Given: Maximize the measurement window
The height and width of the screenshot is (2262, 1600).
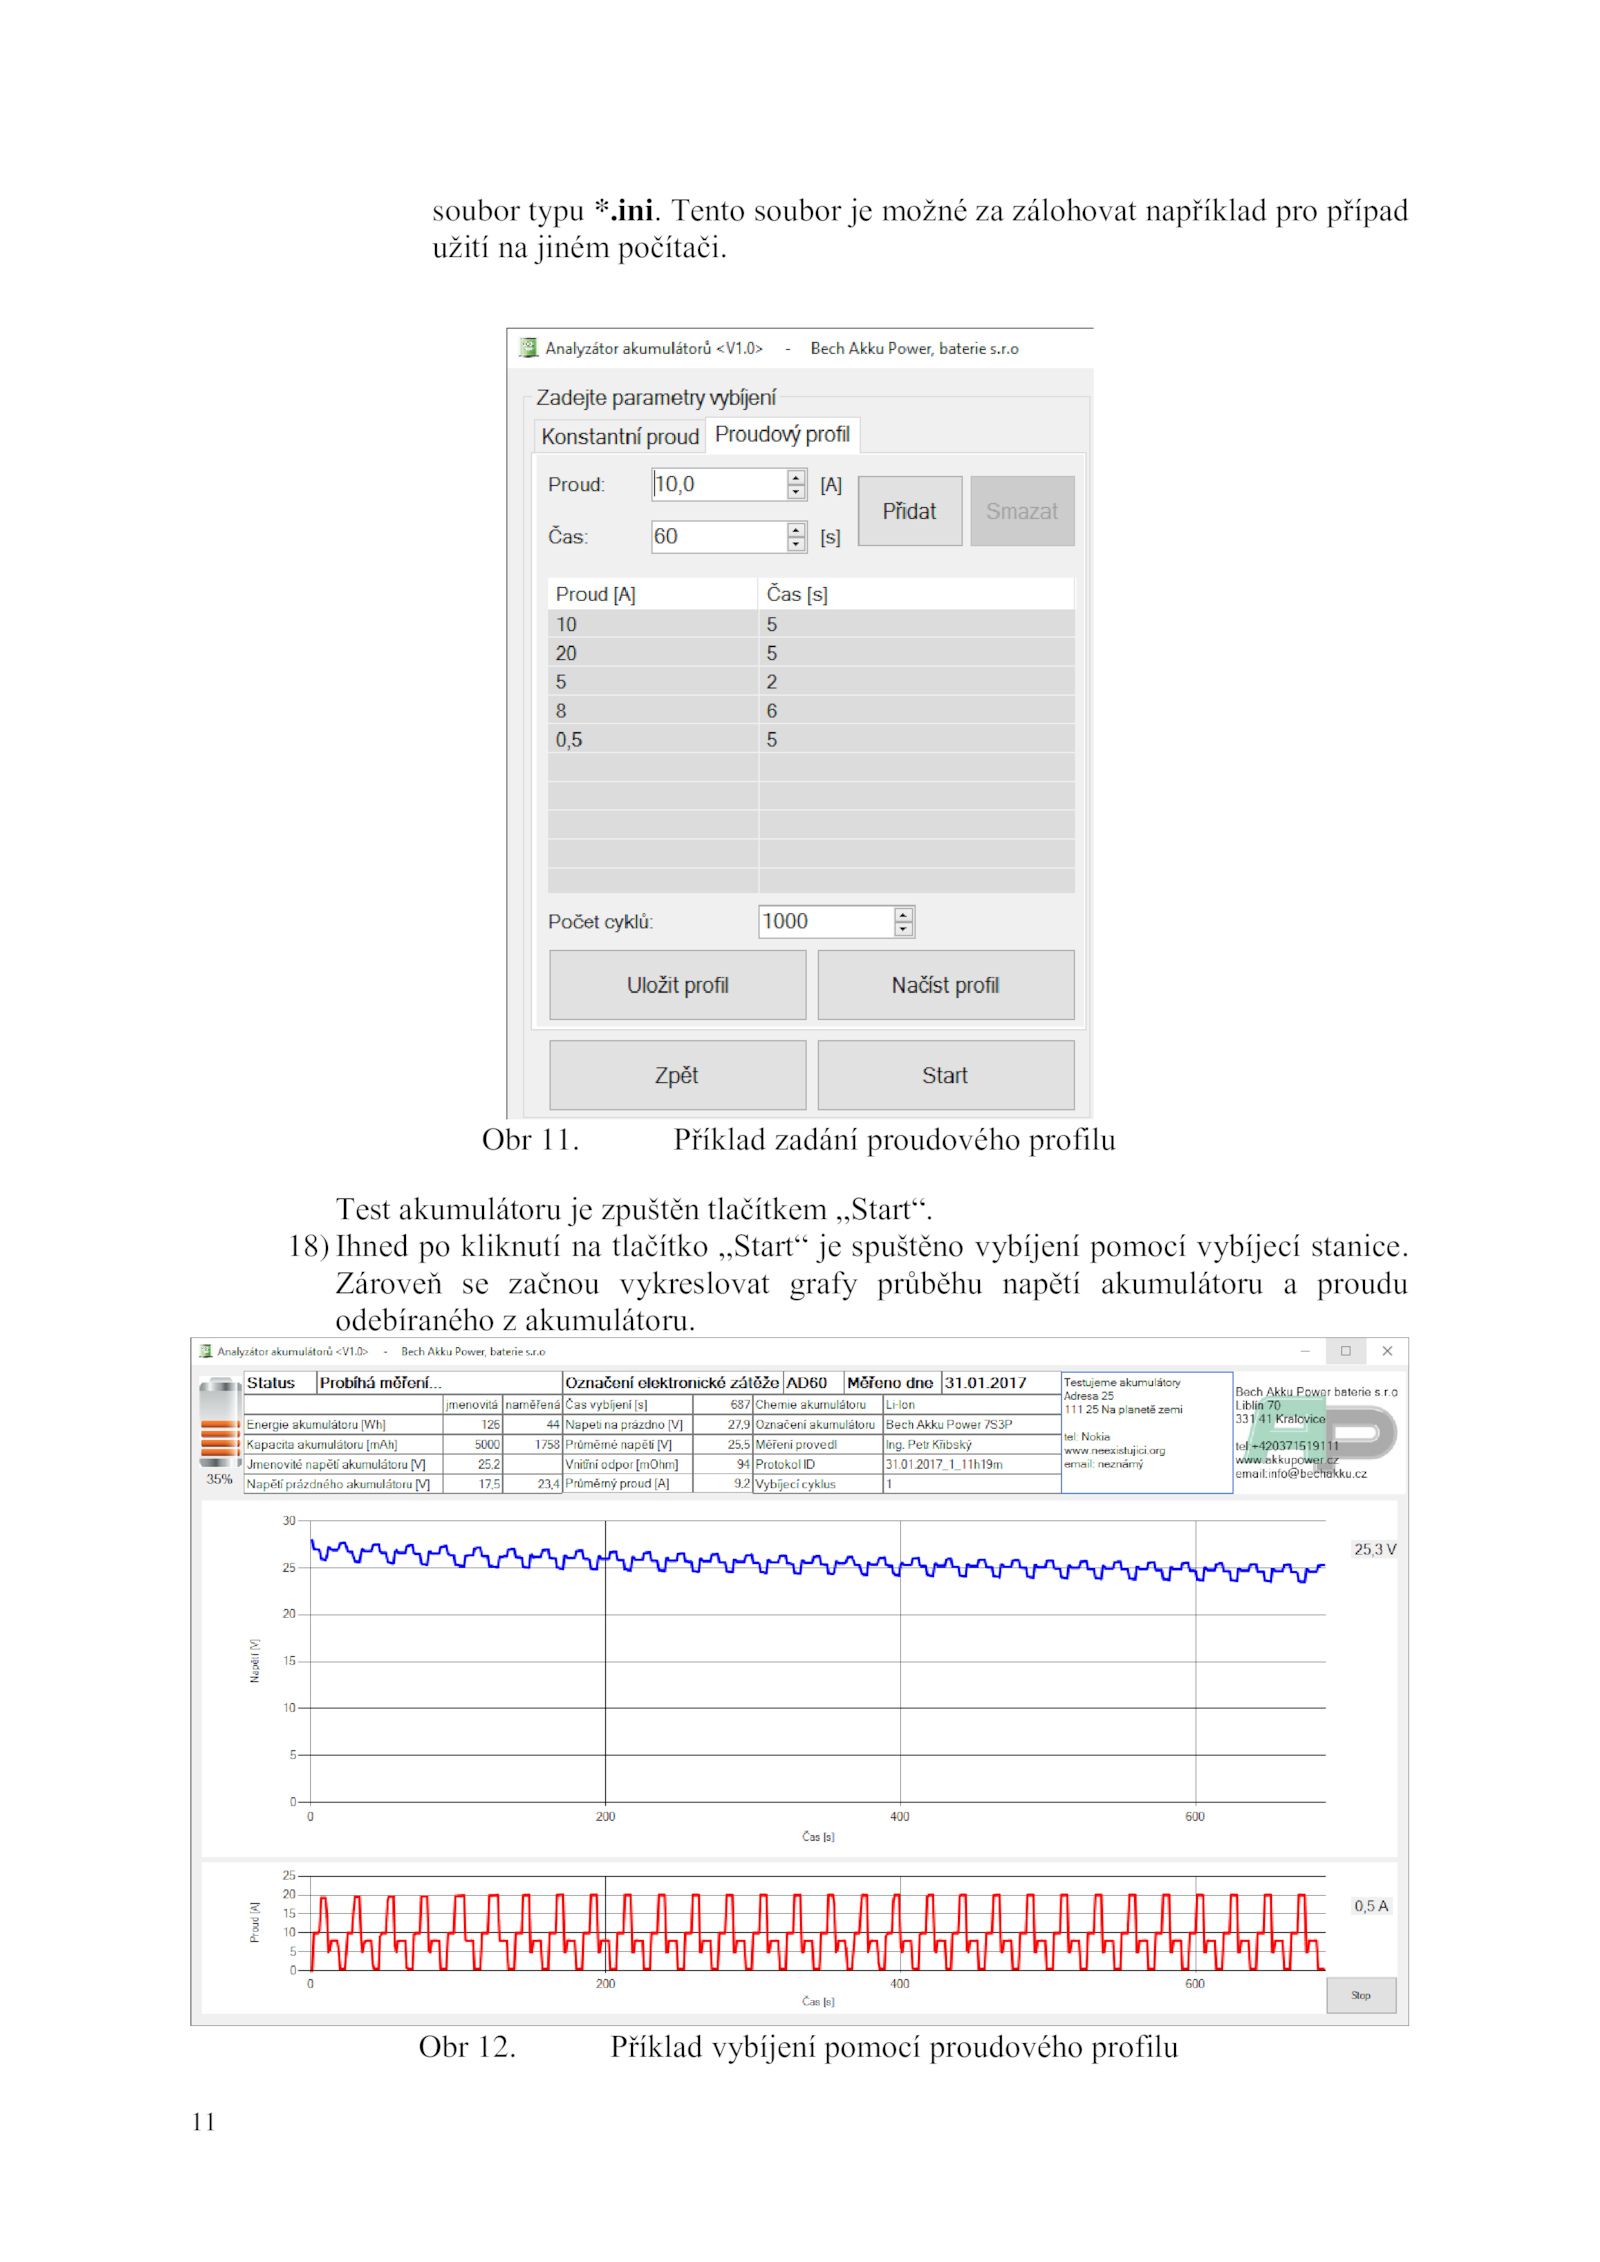Looking at the screenshot, I should pos(1345,1351).
